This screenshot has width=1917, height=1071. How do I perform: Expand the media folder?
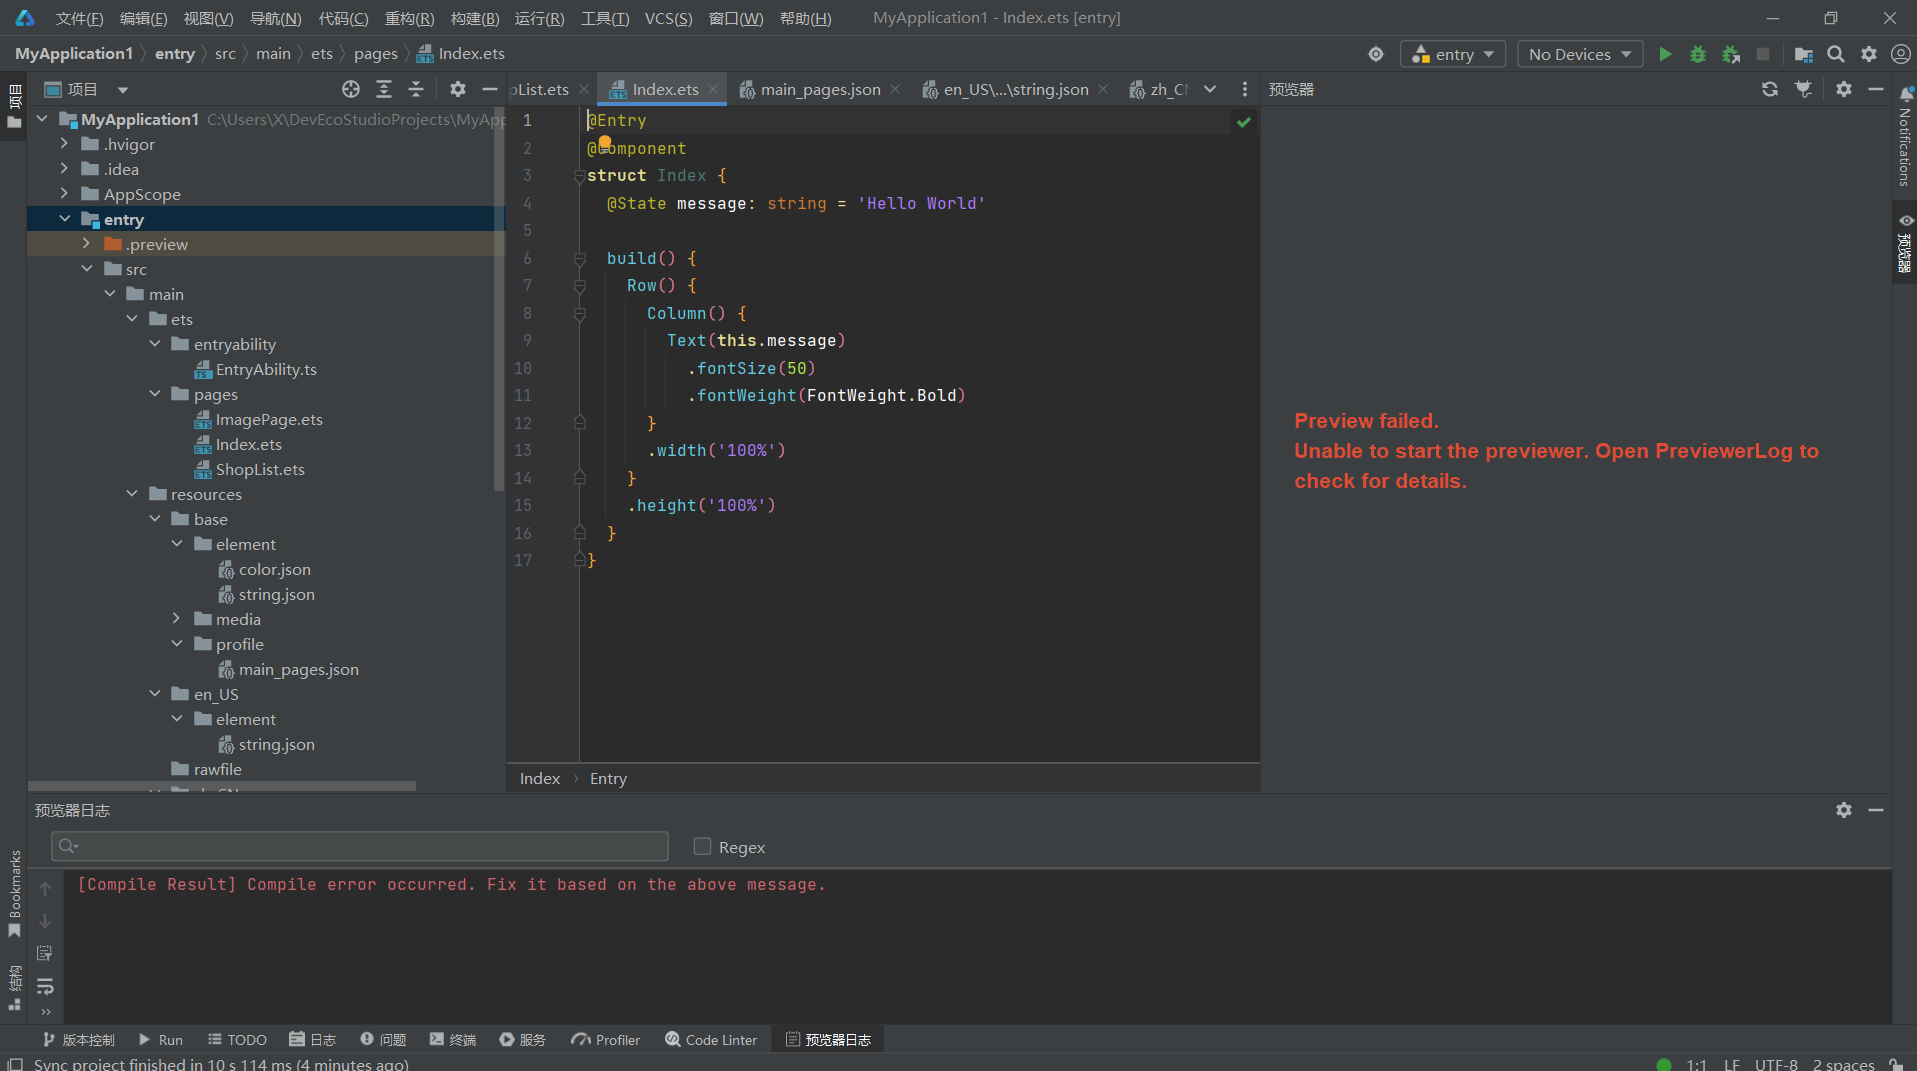[177, 619]
